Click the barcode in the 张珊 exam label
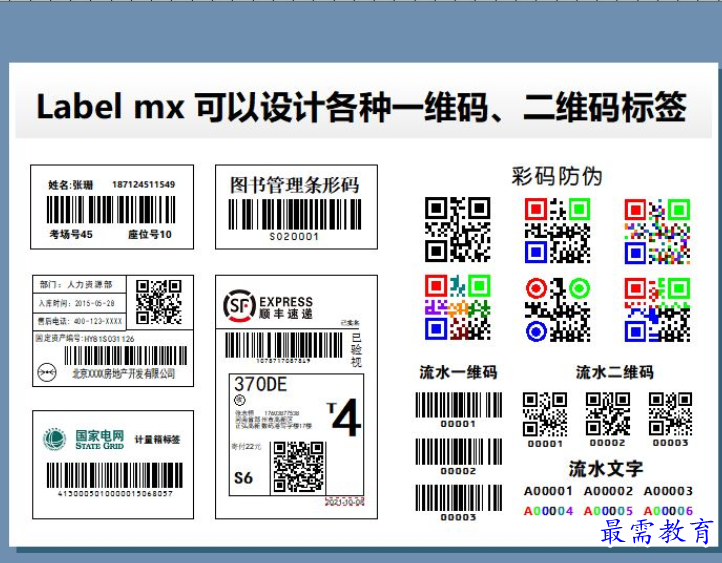Image resolution: width=722 pixels, height=563 pixels. coord(111,210)
